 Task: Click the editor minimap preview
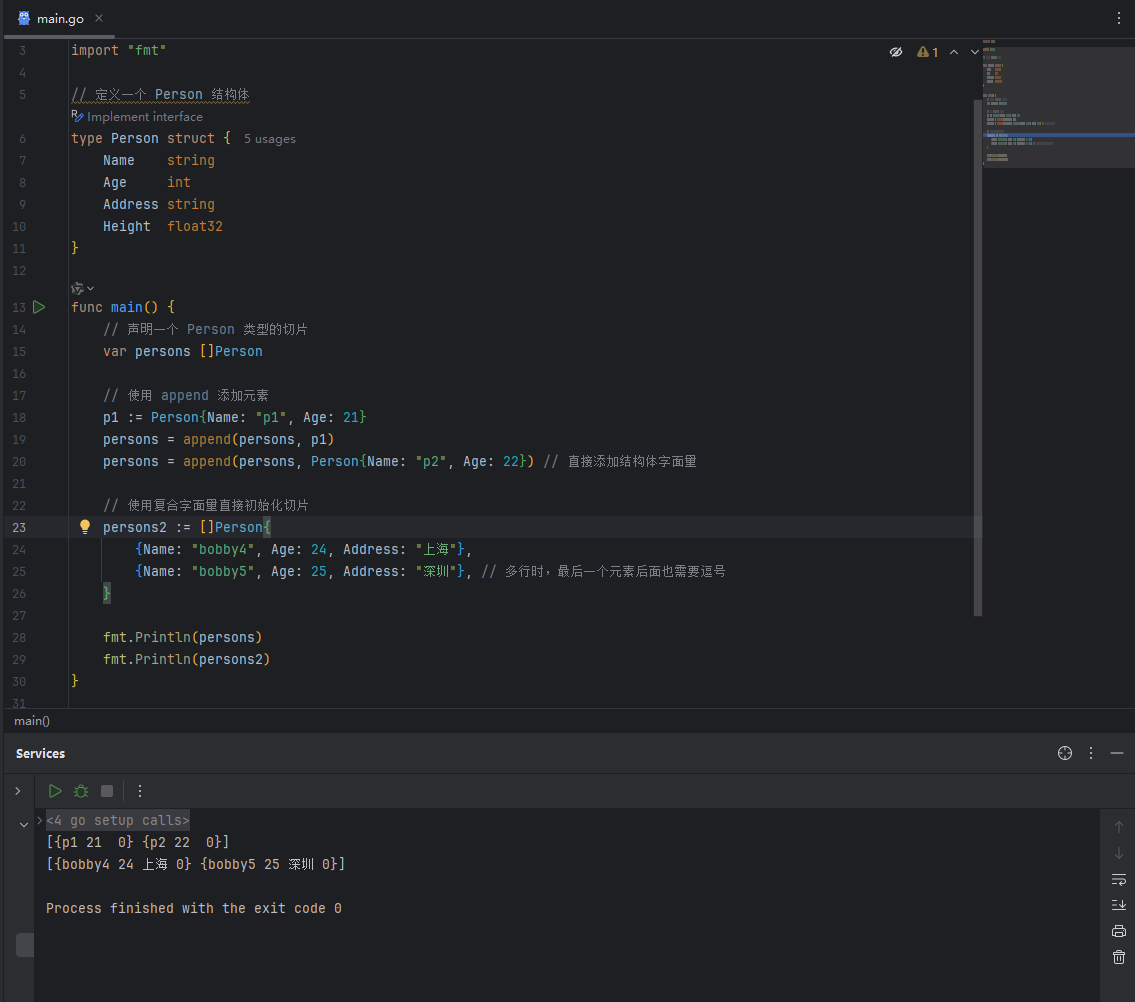[x=1058, y=105]
